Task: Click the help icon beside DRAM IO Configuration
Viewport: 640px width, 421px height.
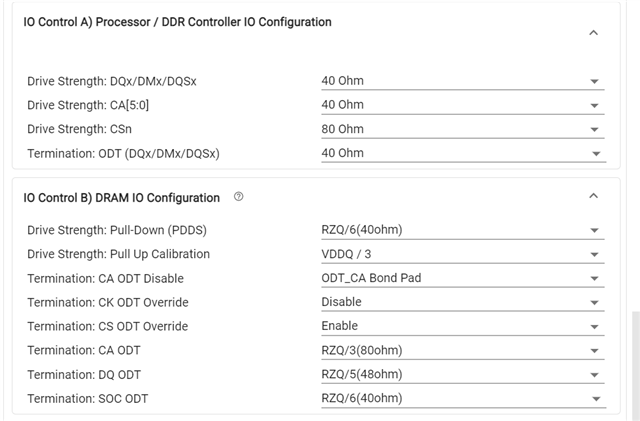Action: (x=238, y=197)
